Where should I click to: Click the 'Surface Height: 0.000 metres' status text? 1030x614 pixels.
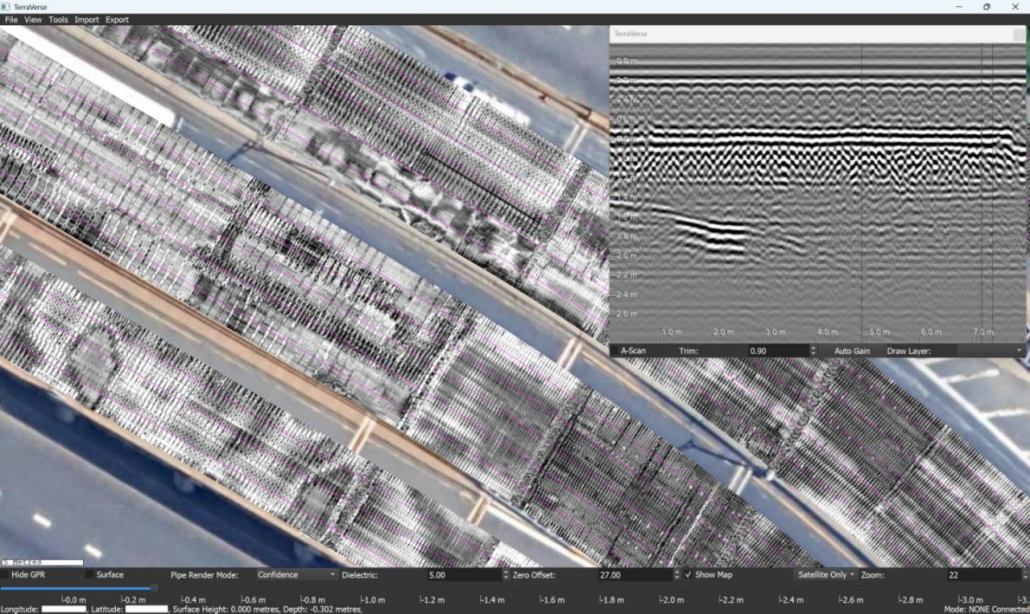(x=227, y=609)
